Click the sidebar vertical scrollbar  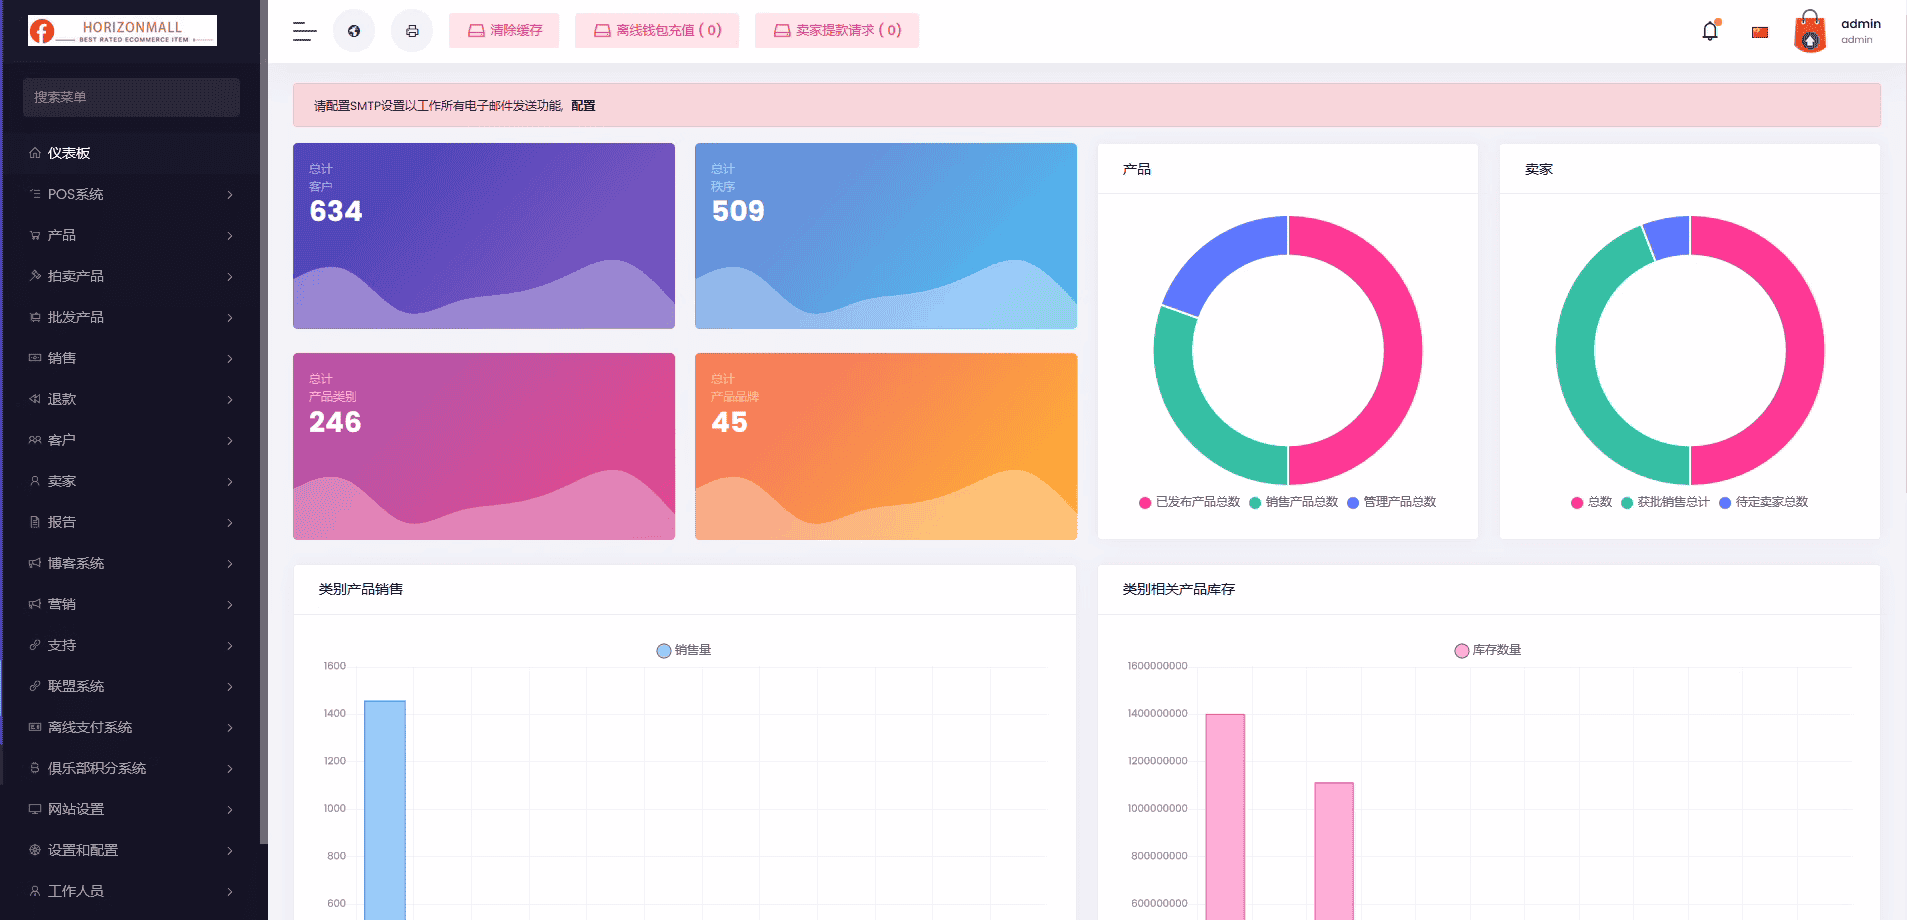(x=264, y=420)
